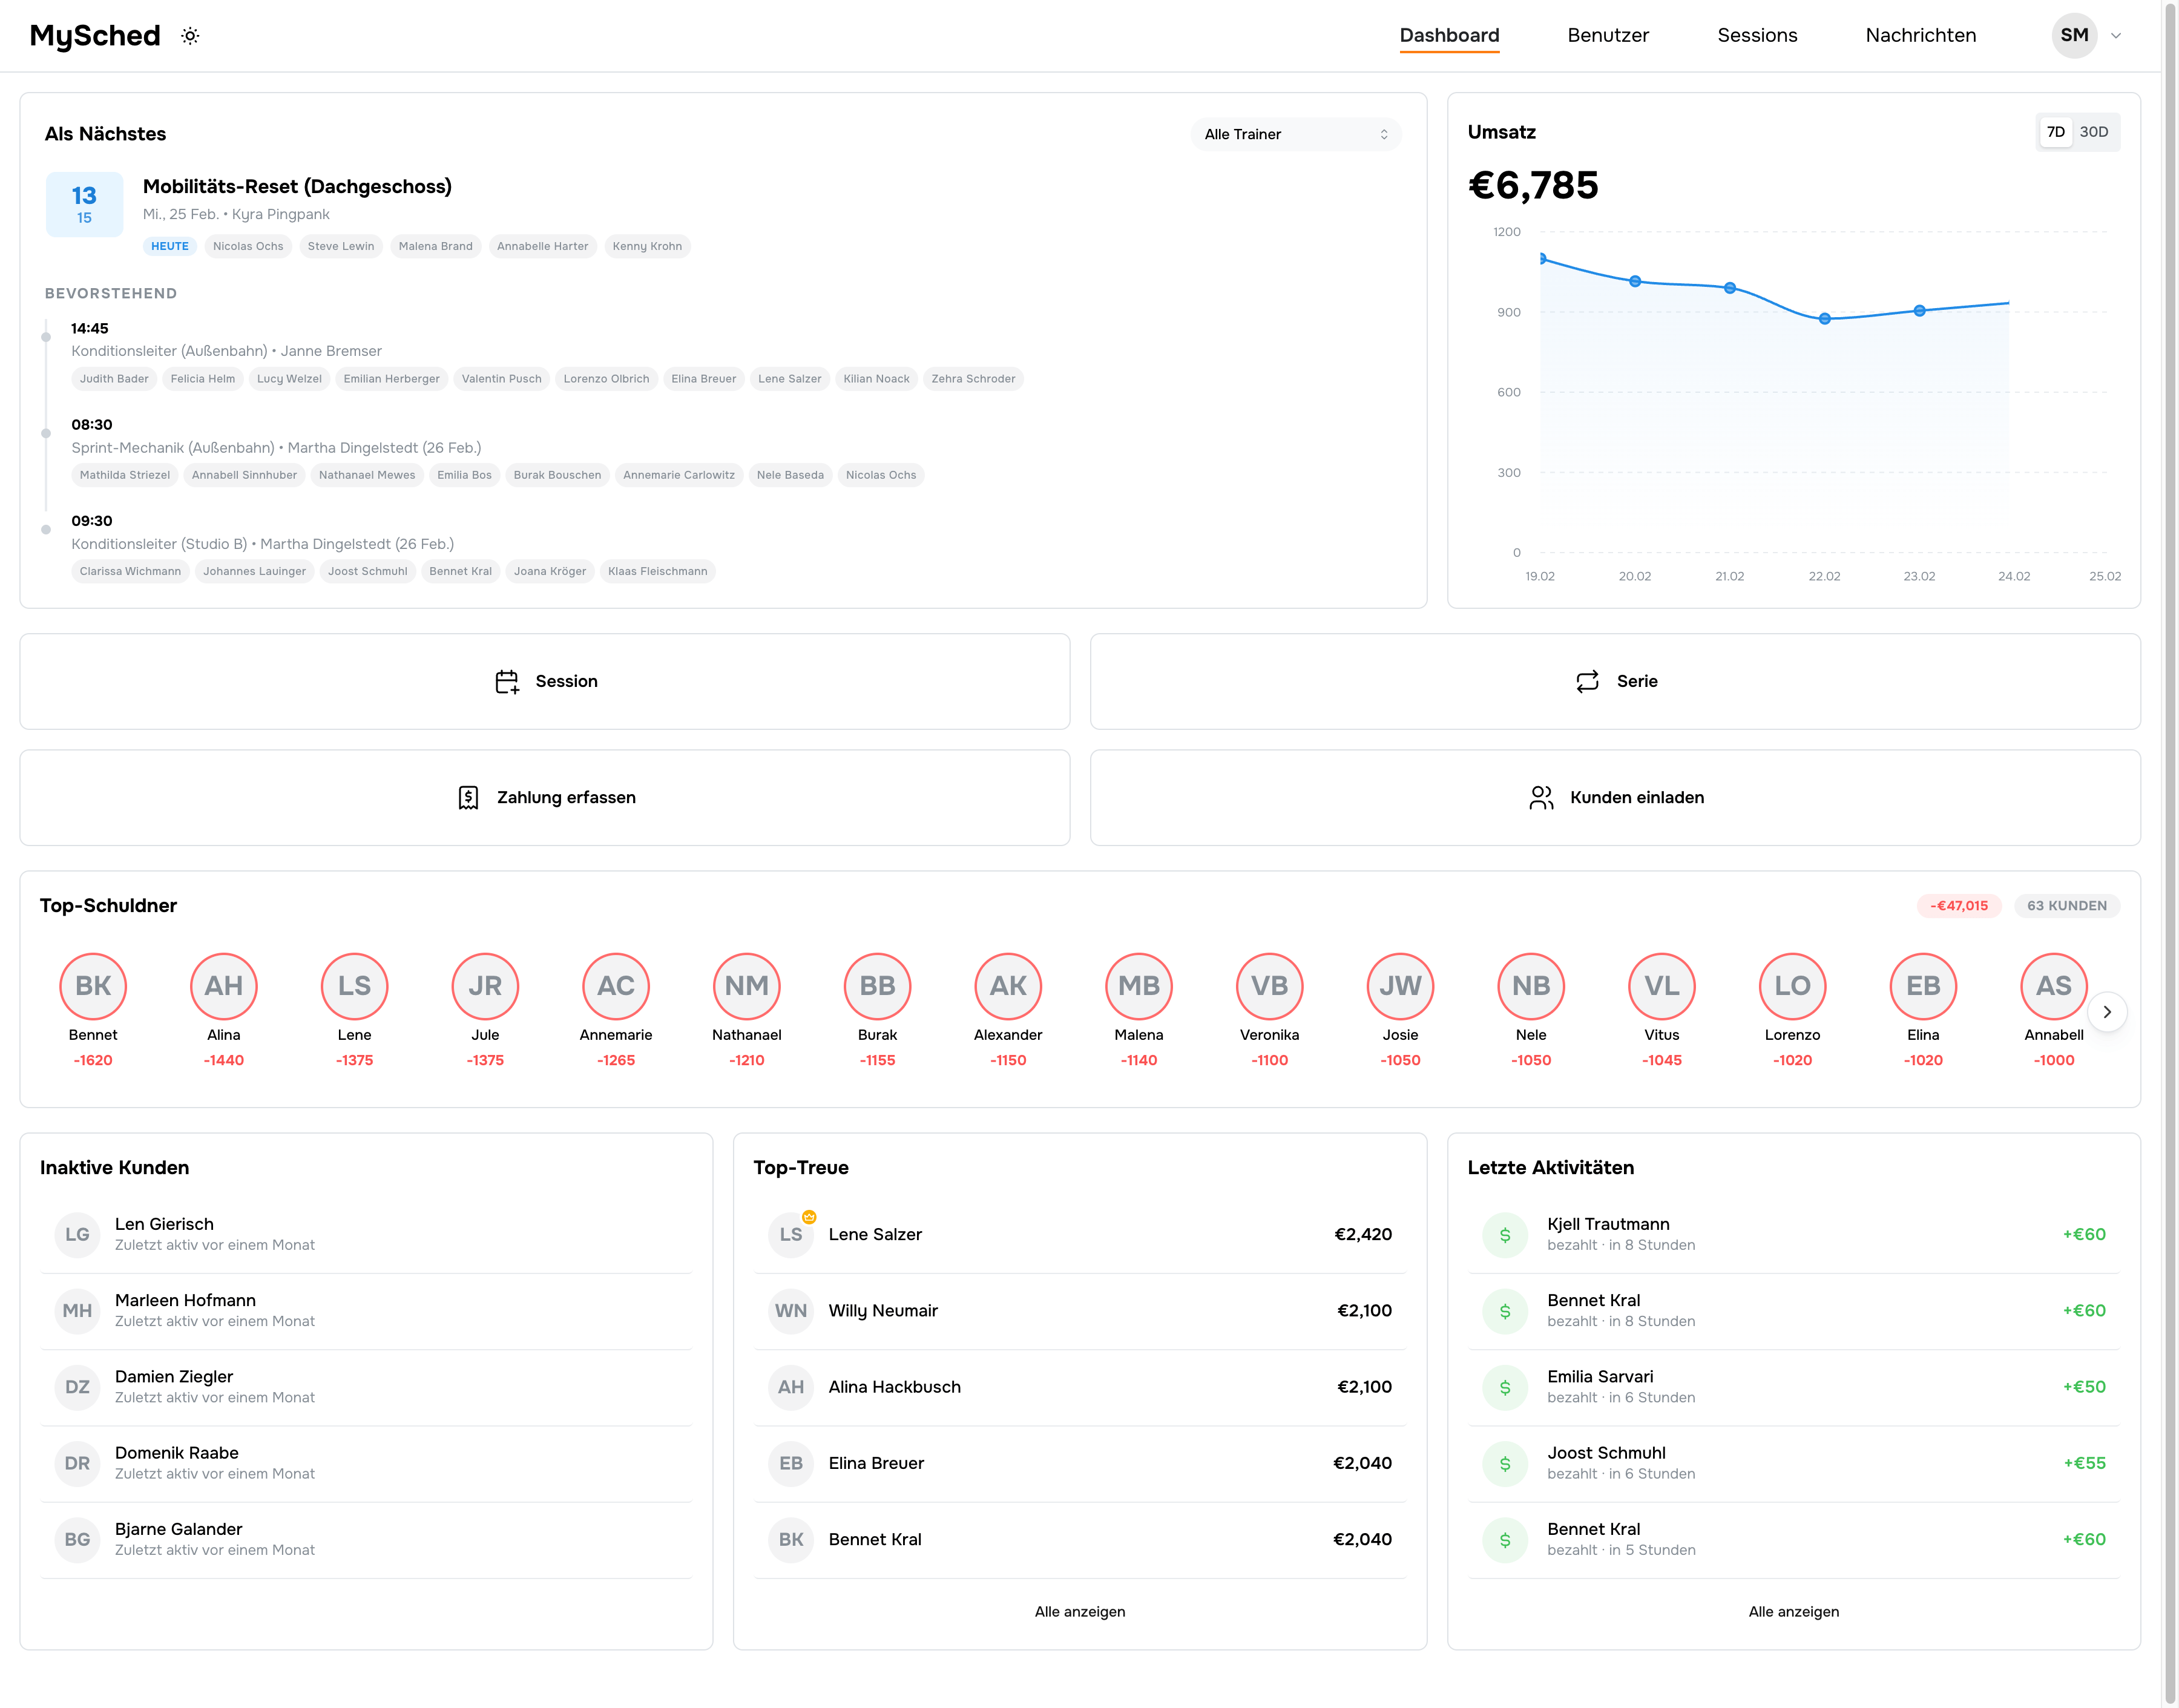Select the Nicolas Ochs participant tag
Screen dimensions: 2179x1708
click(248, 246)
